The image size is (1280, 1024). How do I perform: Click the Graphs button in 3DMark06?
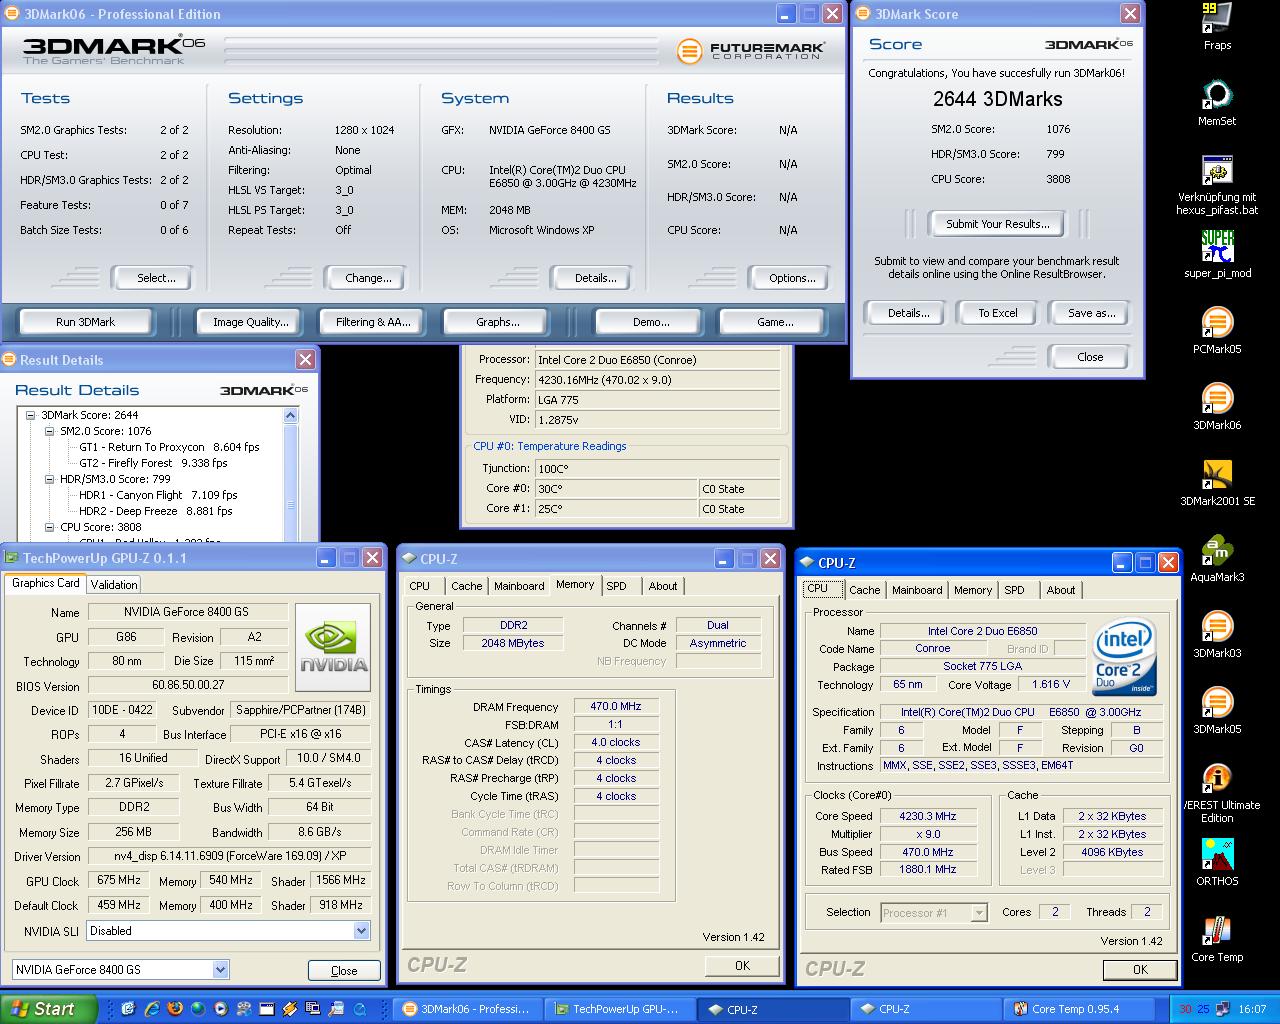click(497, 322)
